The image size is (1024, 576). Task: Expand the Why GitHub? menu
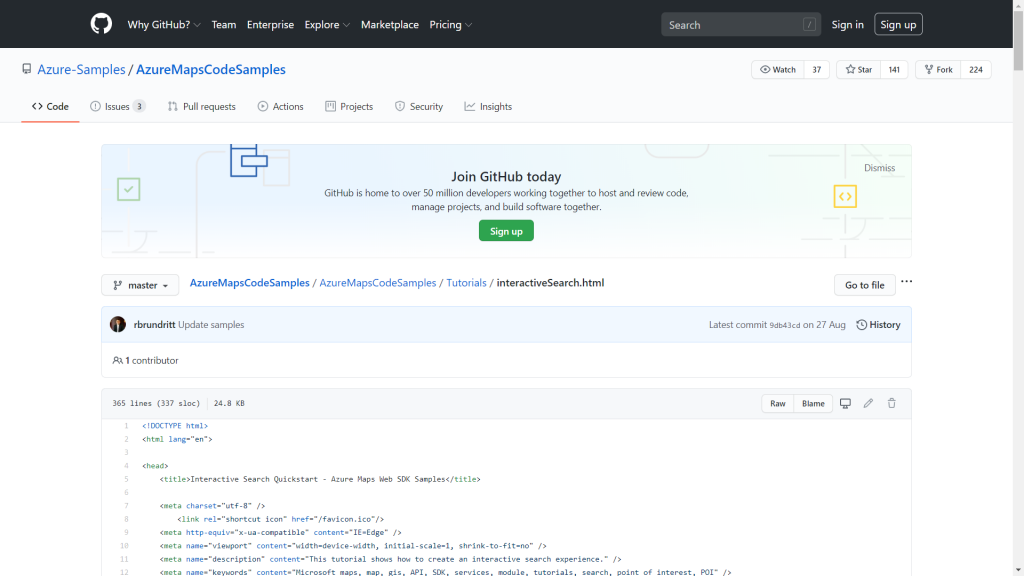point(164,25)
